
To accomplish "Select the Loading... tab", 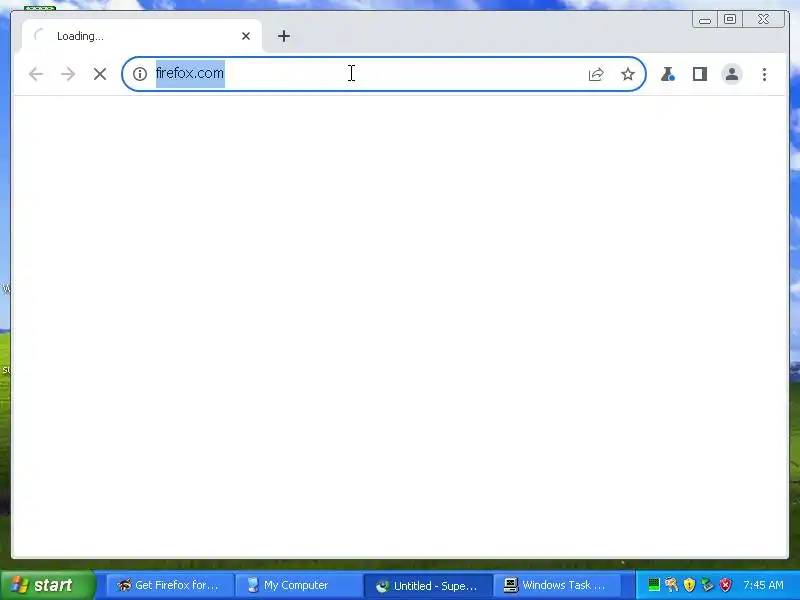I will pos(142,36).
